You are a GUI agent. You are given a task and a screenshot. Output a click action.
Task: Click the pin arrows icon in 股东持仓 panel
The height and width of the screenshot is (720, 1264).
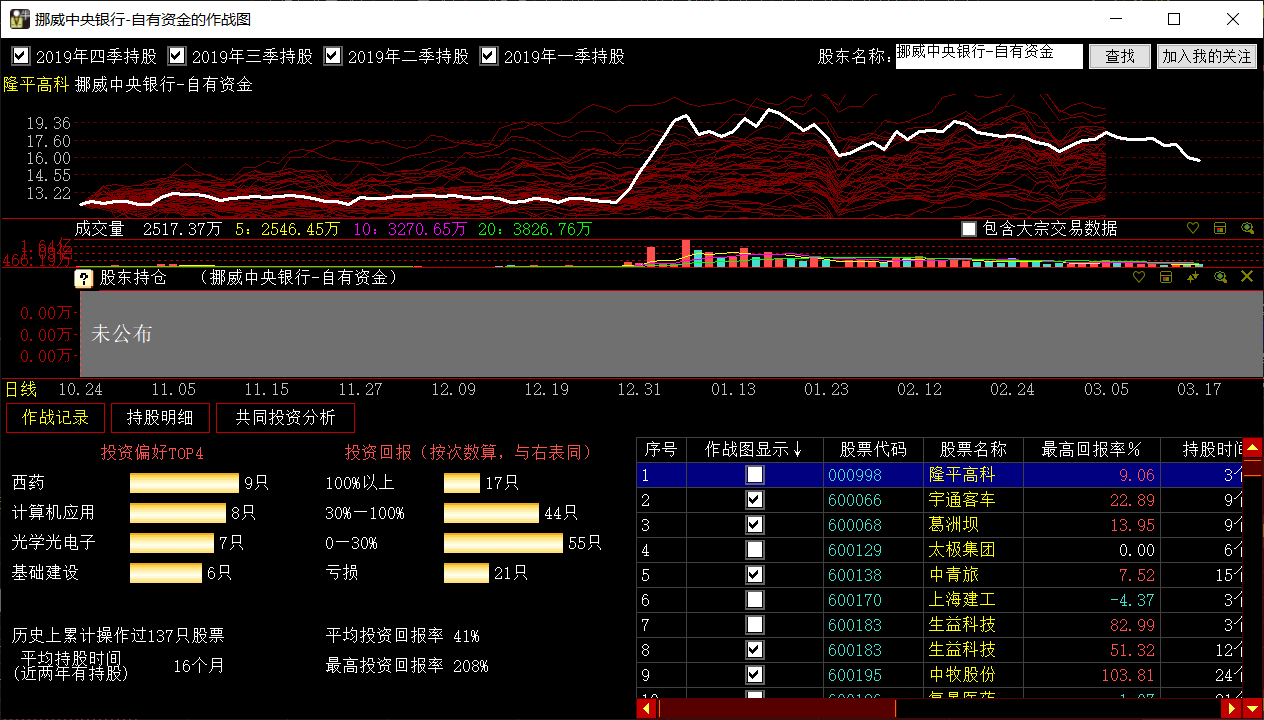pos(1193,277)
